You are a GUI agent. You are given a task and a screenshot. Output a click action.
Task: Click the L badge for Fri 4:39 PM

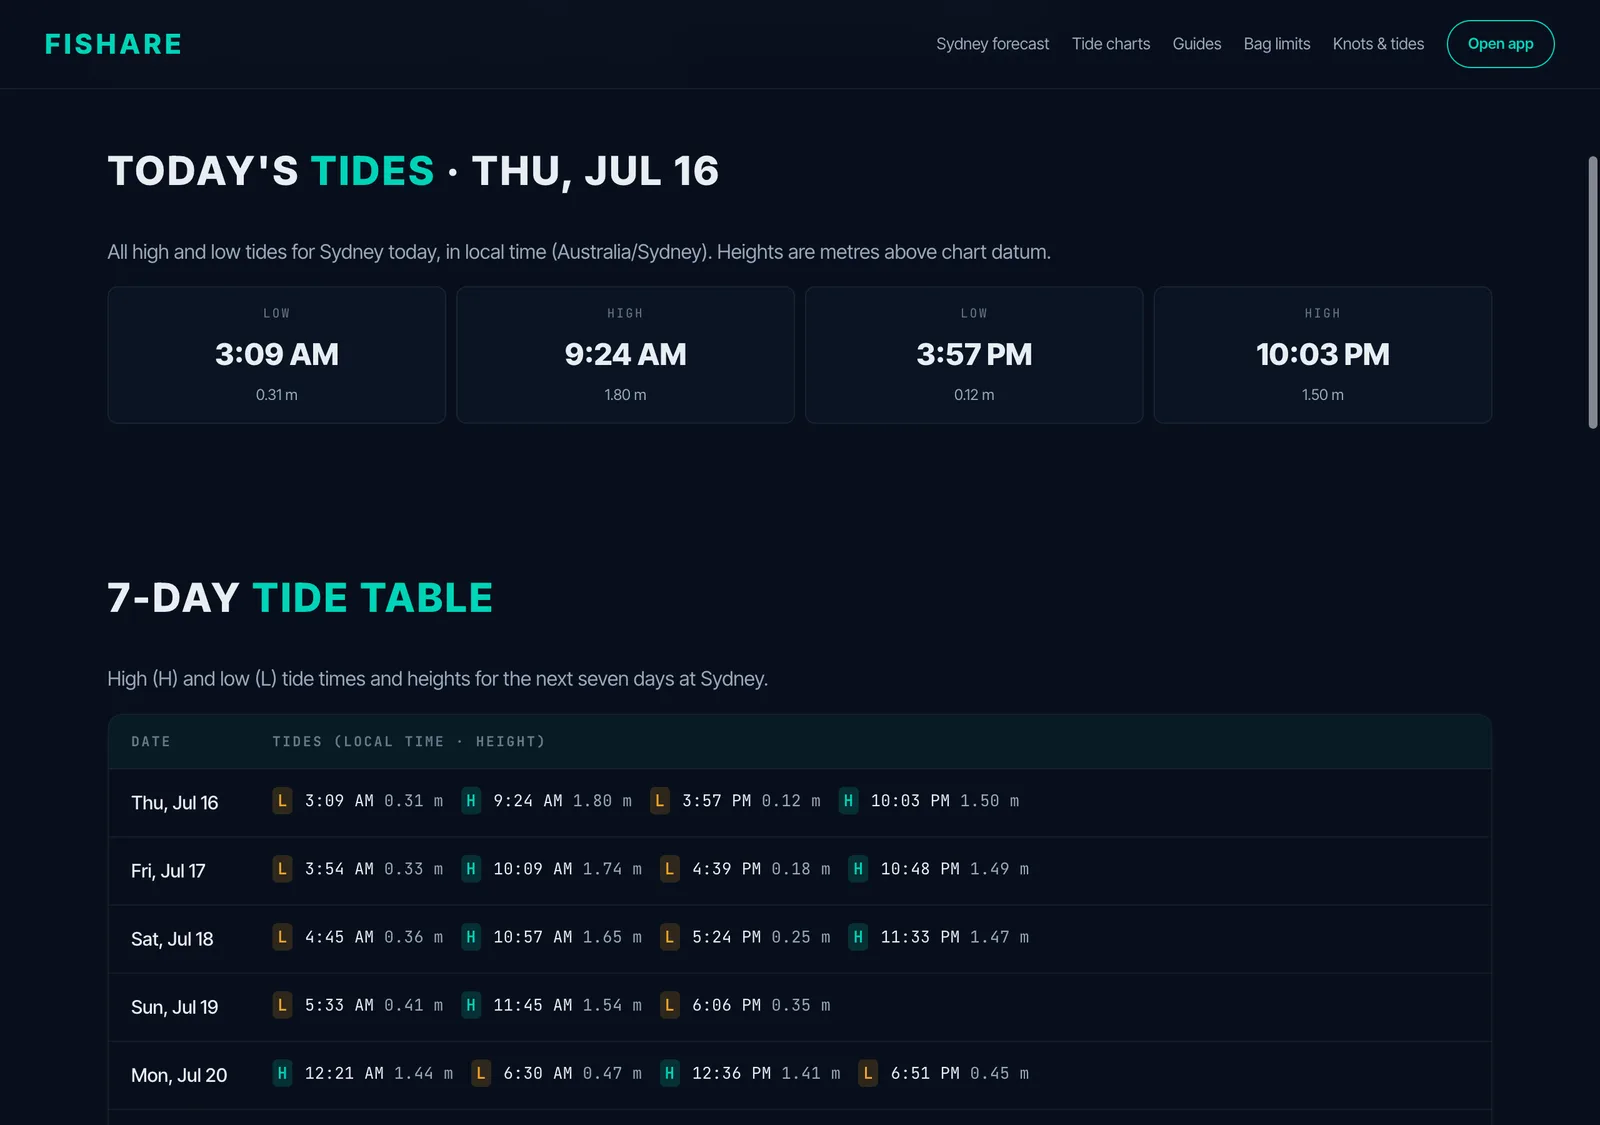click(x=669, y=869)
